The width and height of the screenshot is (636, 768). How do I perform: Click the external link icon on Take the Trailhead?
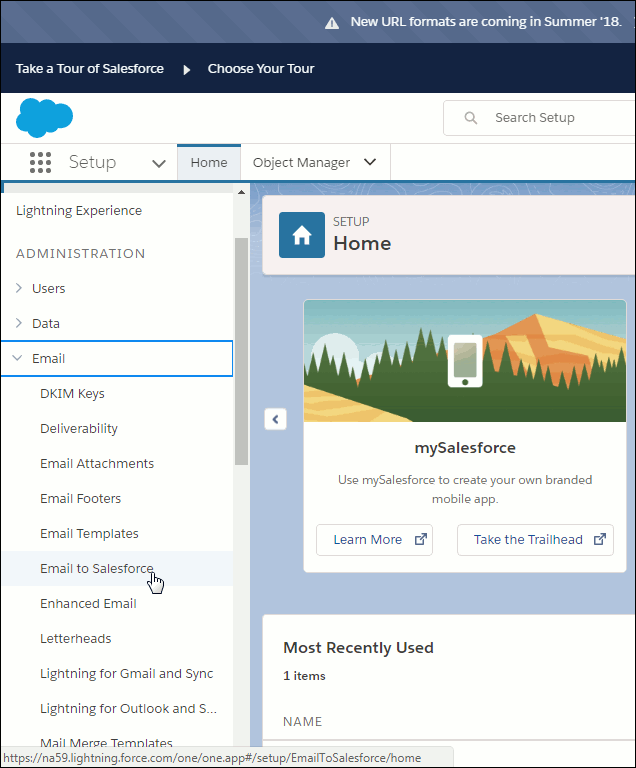point(600,539)
